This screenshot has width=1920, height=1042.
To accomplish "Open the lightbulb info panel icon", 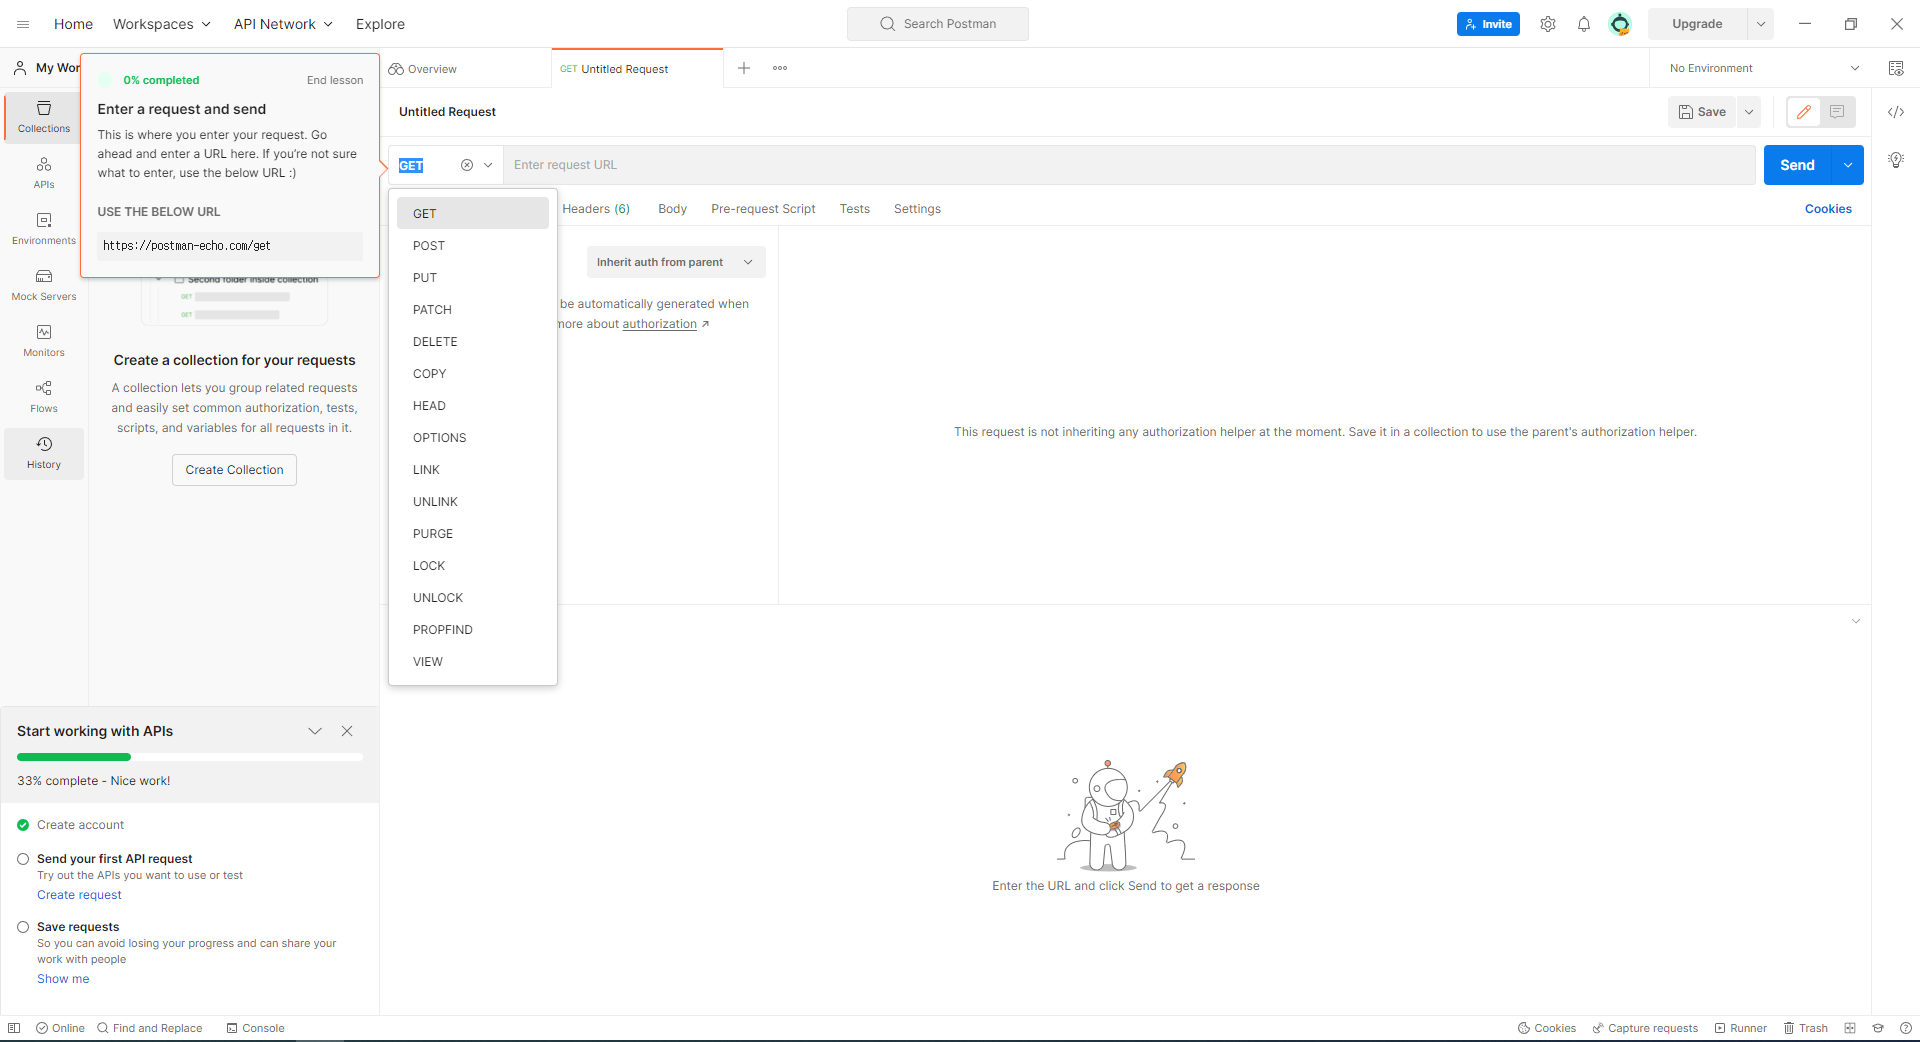I will click(x=1896, y=160).
